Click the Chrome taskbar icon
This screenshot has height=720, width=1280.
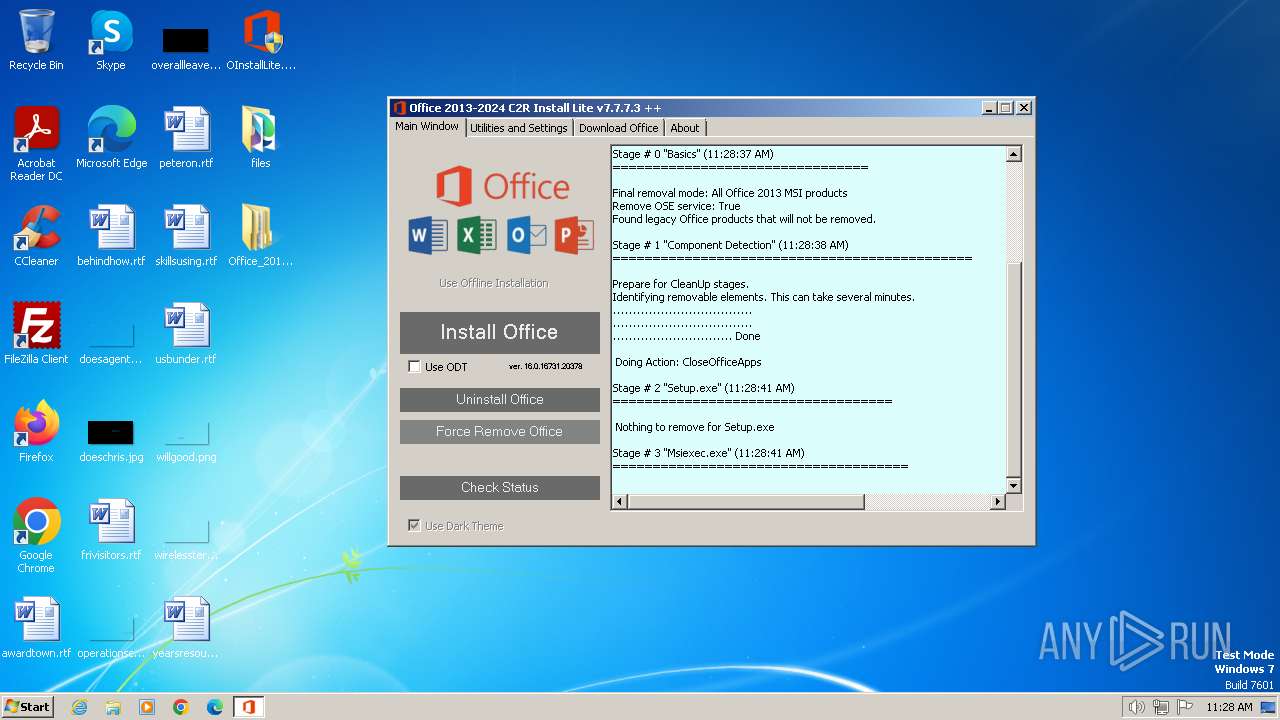click(x=181, y=707)
